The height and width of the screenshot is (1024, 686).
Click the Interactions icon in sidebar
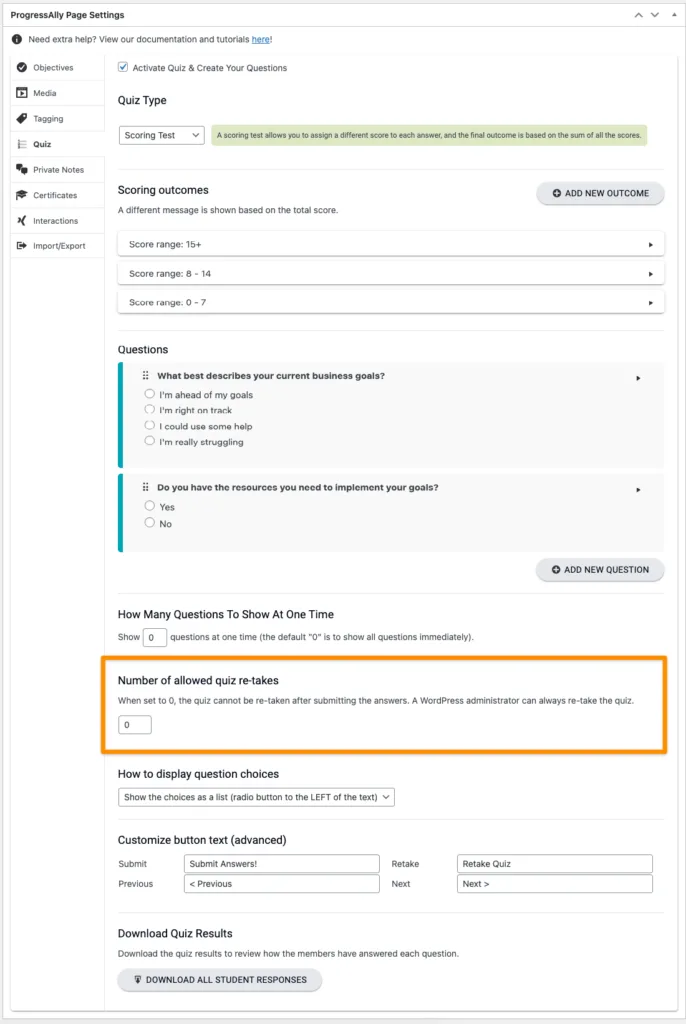pyautogui.click(x=22, y=221)
